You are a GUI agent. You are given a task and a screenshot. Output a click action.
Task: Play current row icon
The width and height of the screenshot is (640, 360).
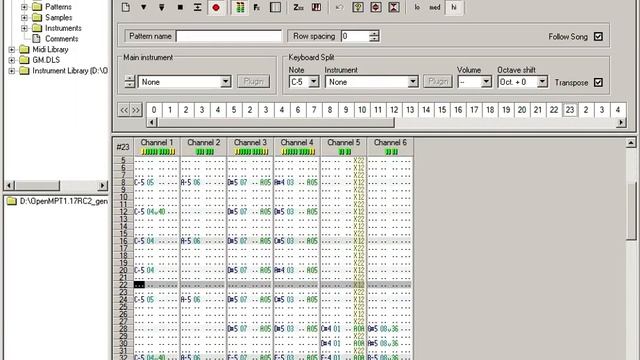coord(198,7)
